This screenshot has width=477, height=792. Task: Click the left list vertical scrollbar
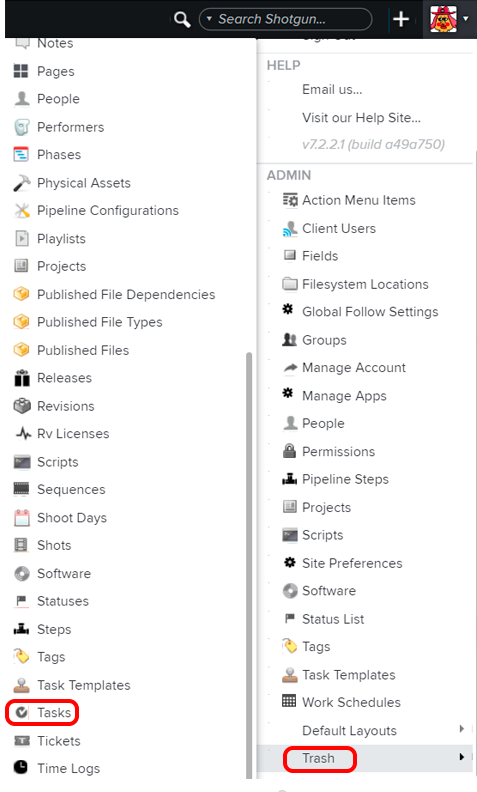click(249, 565)
